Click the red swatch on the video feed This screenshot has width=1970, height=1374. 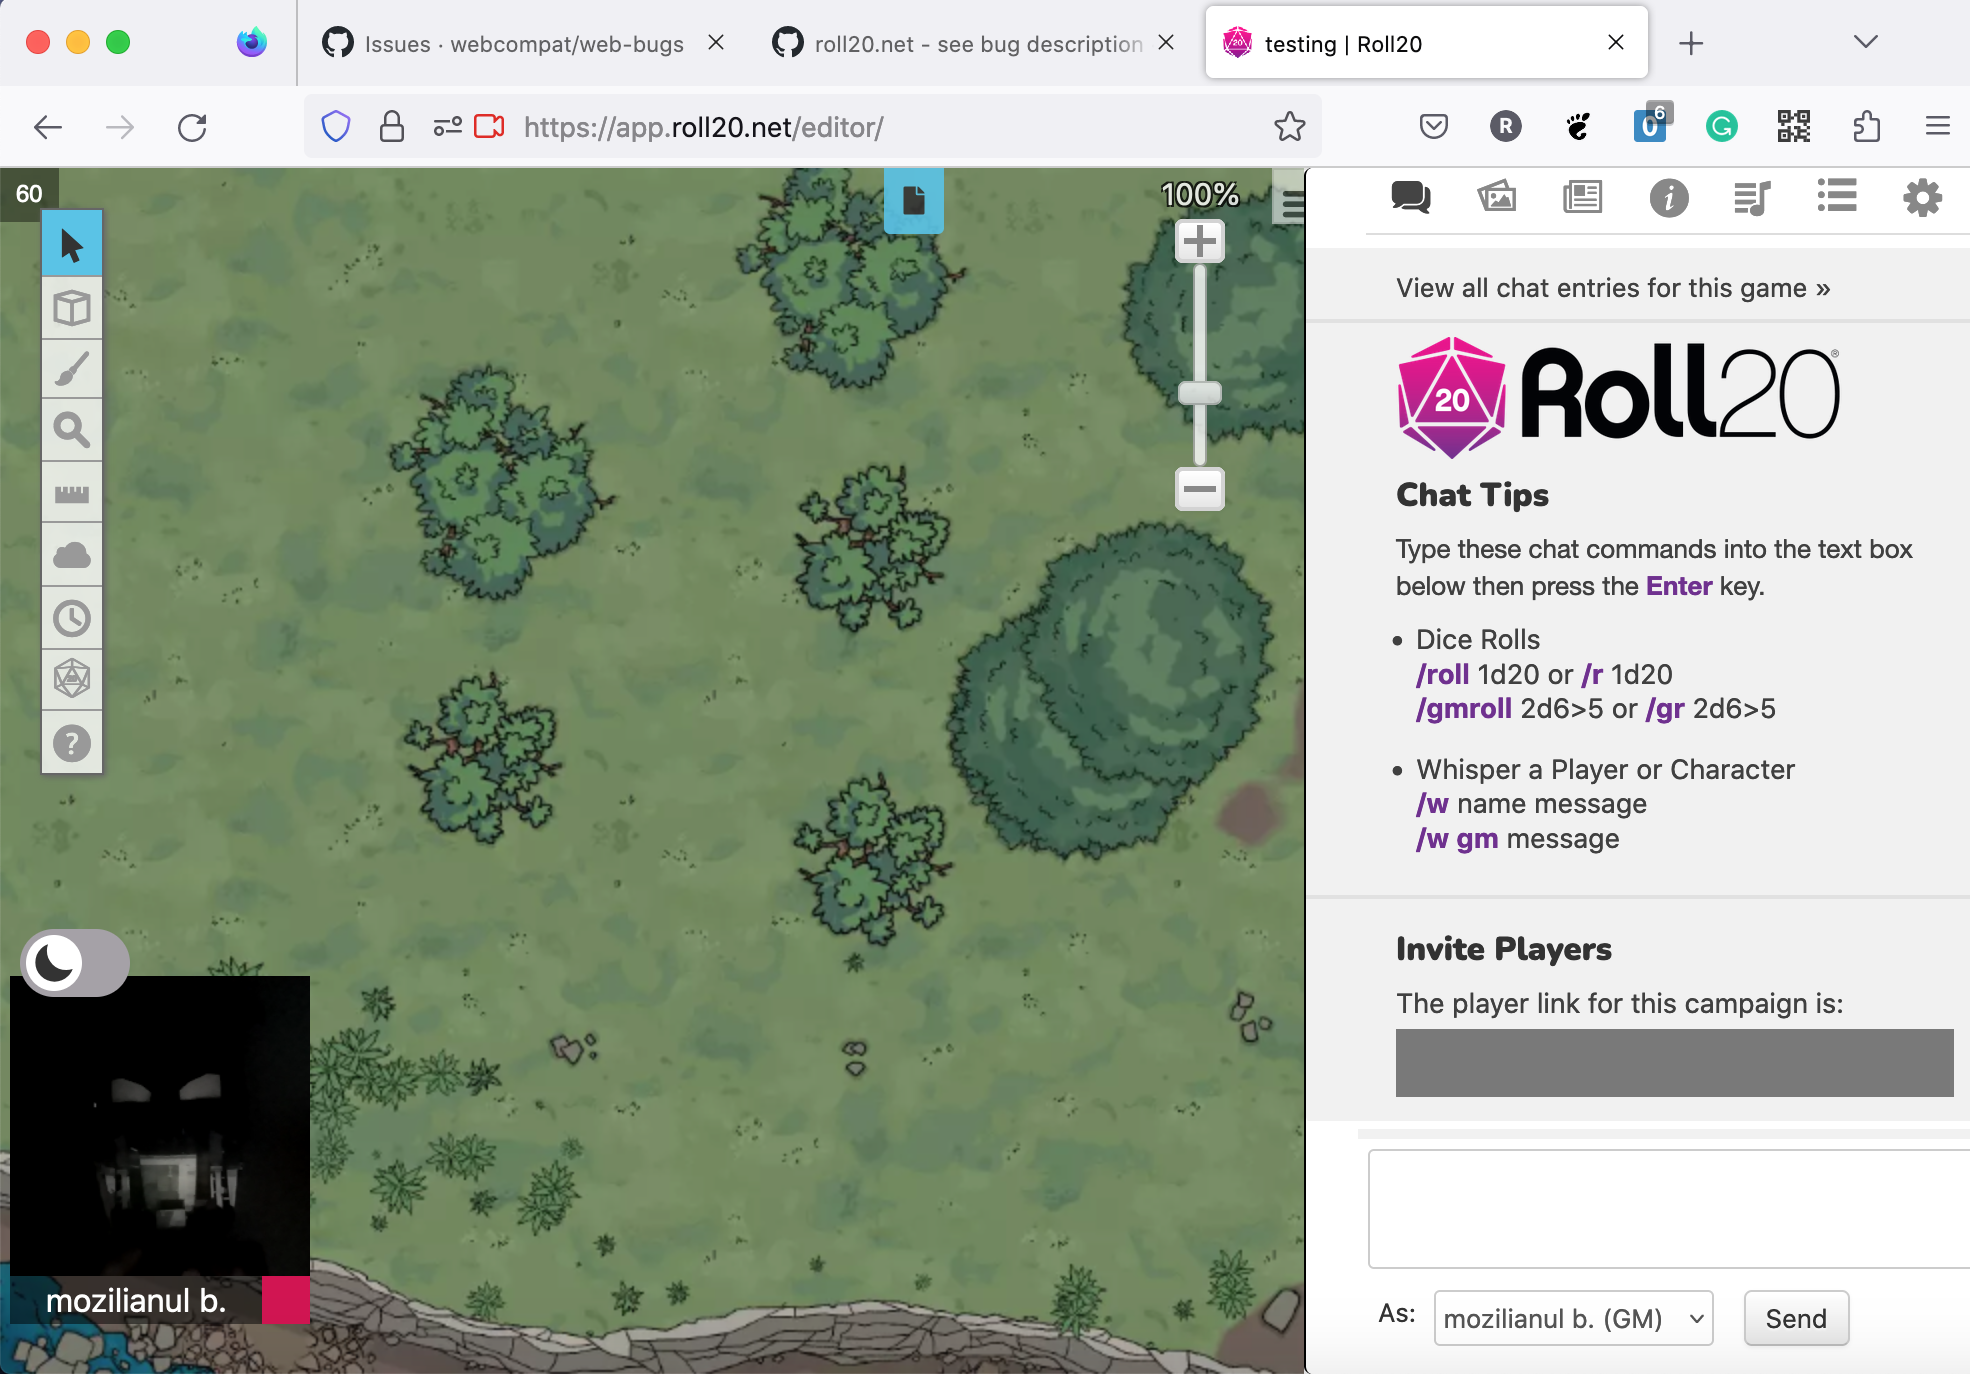pyautogui.click(x=285, y=1301)
